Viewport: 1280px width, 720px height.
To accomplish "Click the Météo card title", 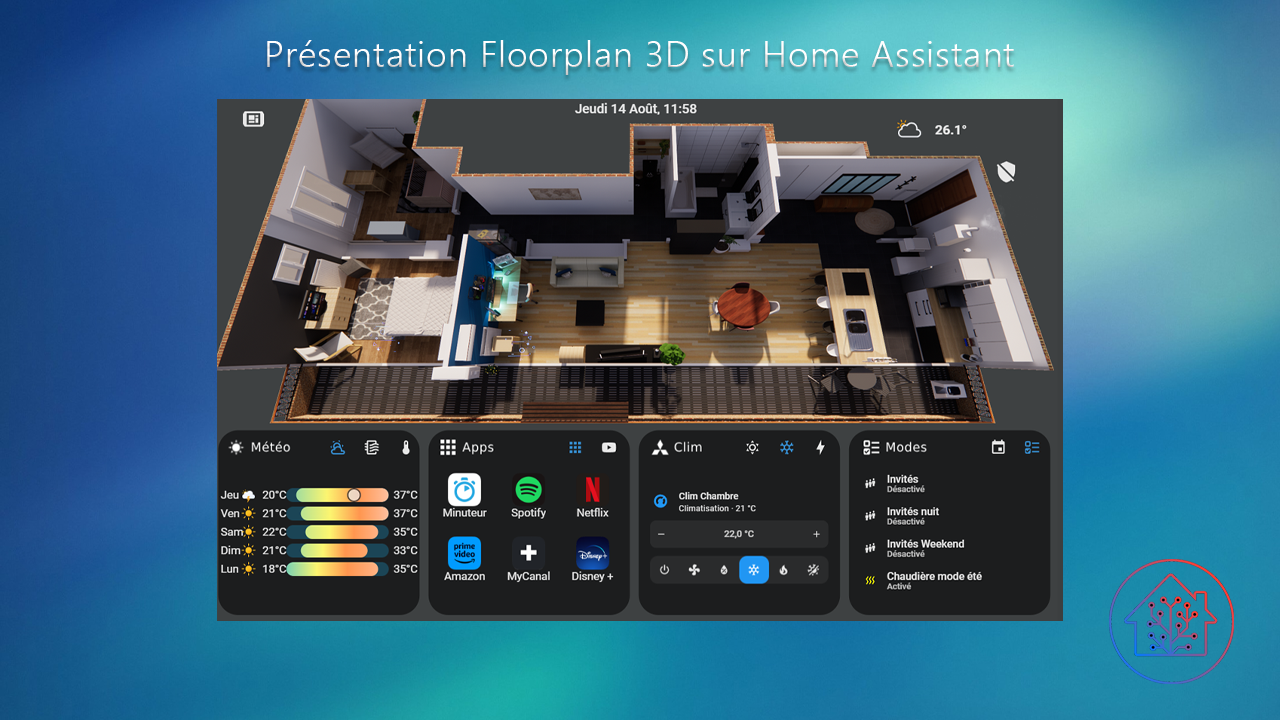I will [271, 448].
